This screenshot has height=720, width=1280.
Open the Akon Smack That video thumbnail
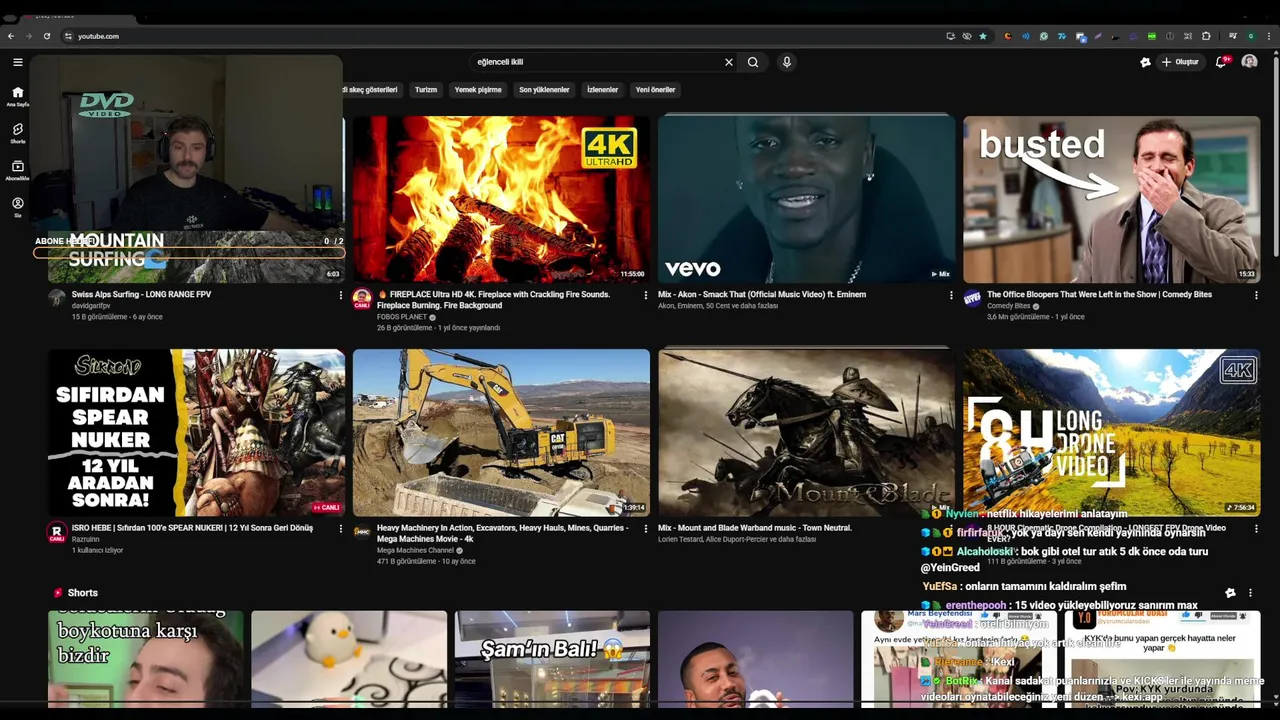coord(806,199)
